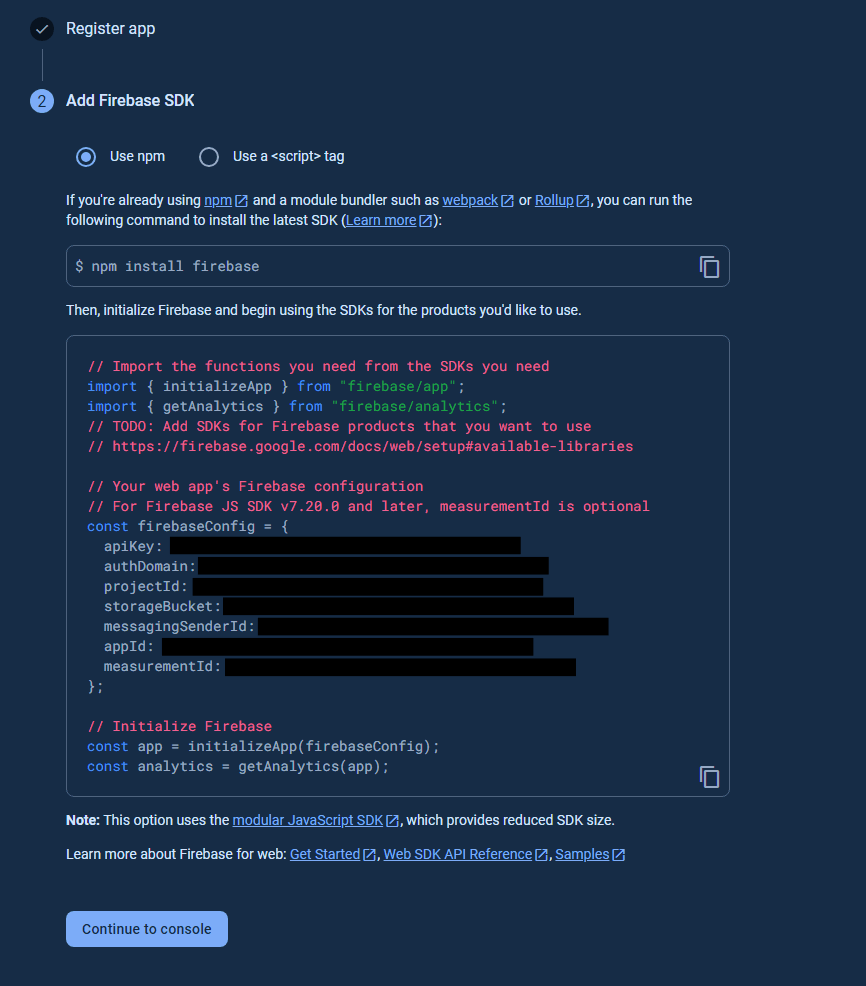This screenshot has height=986, width=866.
Task: Open the Rollup link
Action: tap(562, 201)
